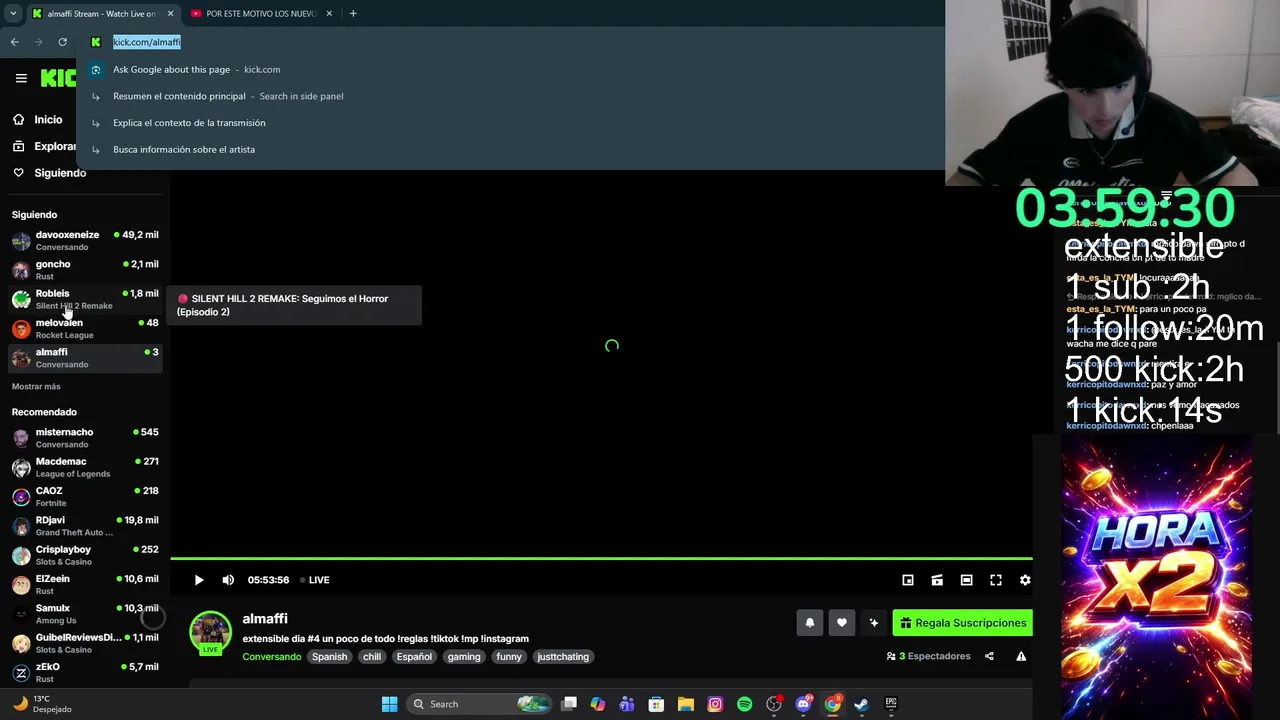Image resolution: width=1280 pixels, height=720 pixels.
Task: Open Steam from the taskbar
Action: coord(861,704)
